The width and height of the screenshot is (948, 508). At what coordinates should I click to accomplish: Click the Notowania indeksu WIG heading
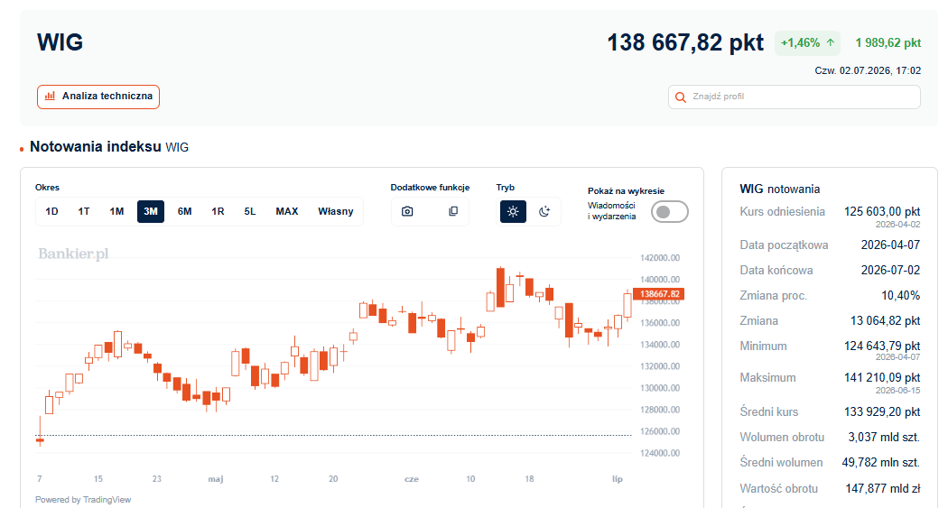pyautogui.click(x=109, y=147)
